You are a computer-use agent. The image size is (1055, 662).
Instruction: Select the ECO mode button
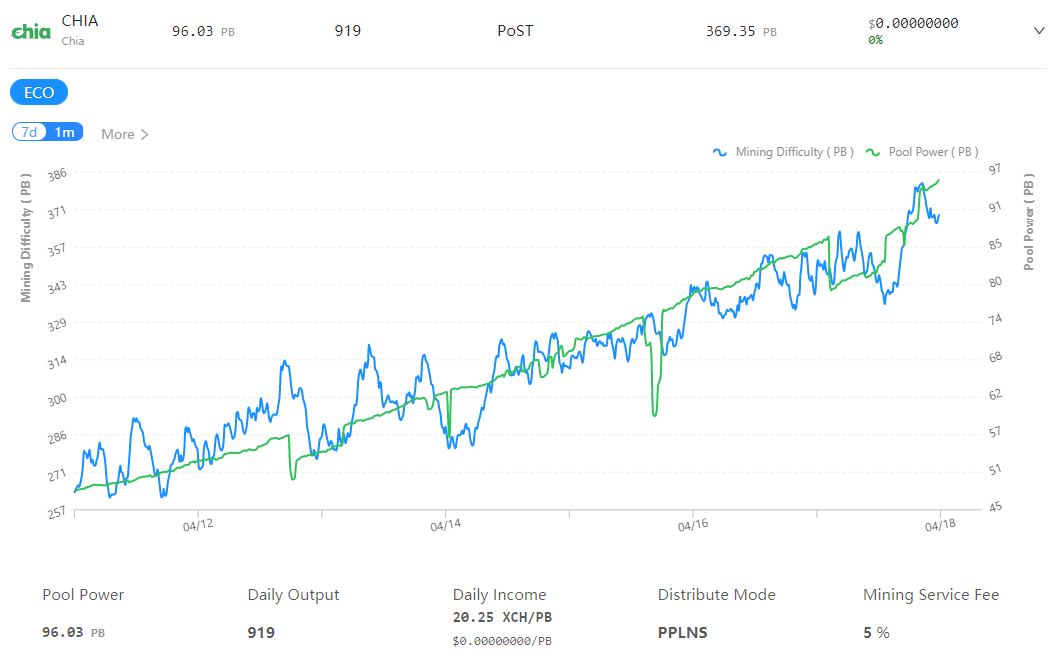point(39,92)
